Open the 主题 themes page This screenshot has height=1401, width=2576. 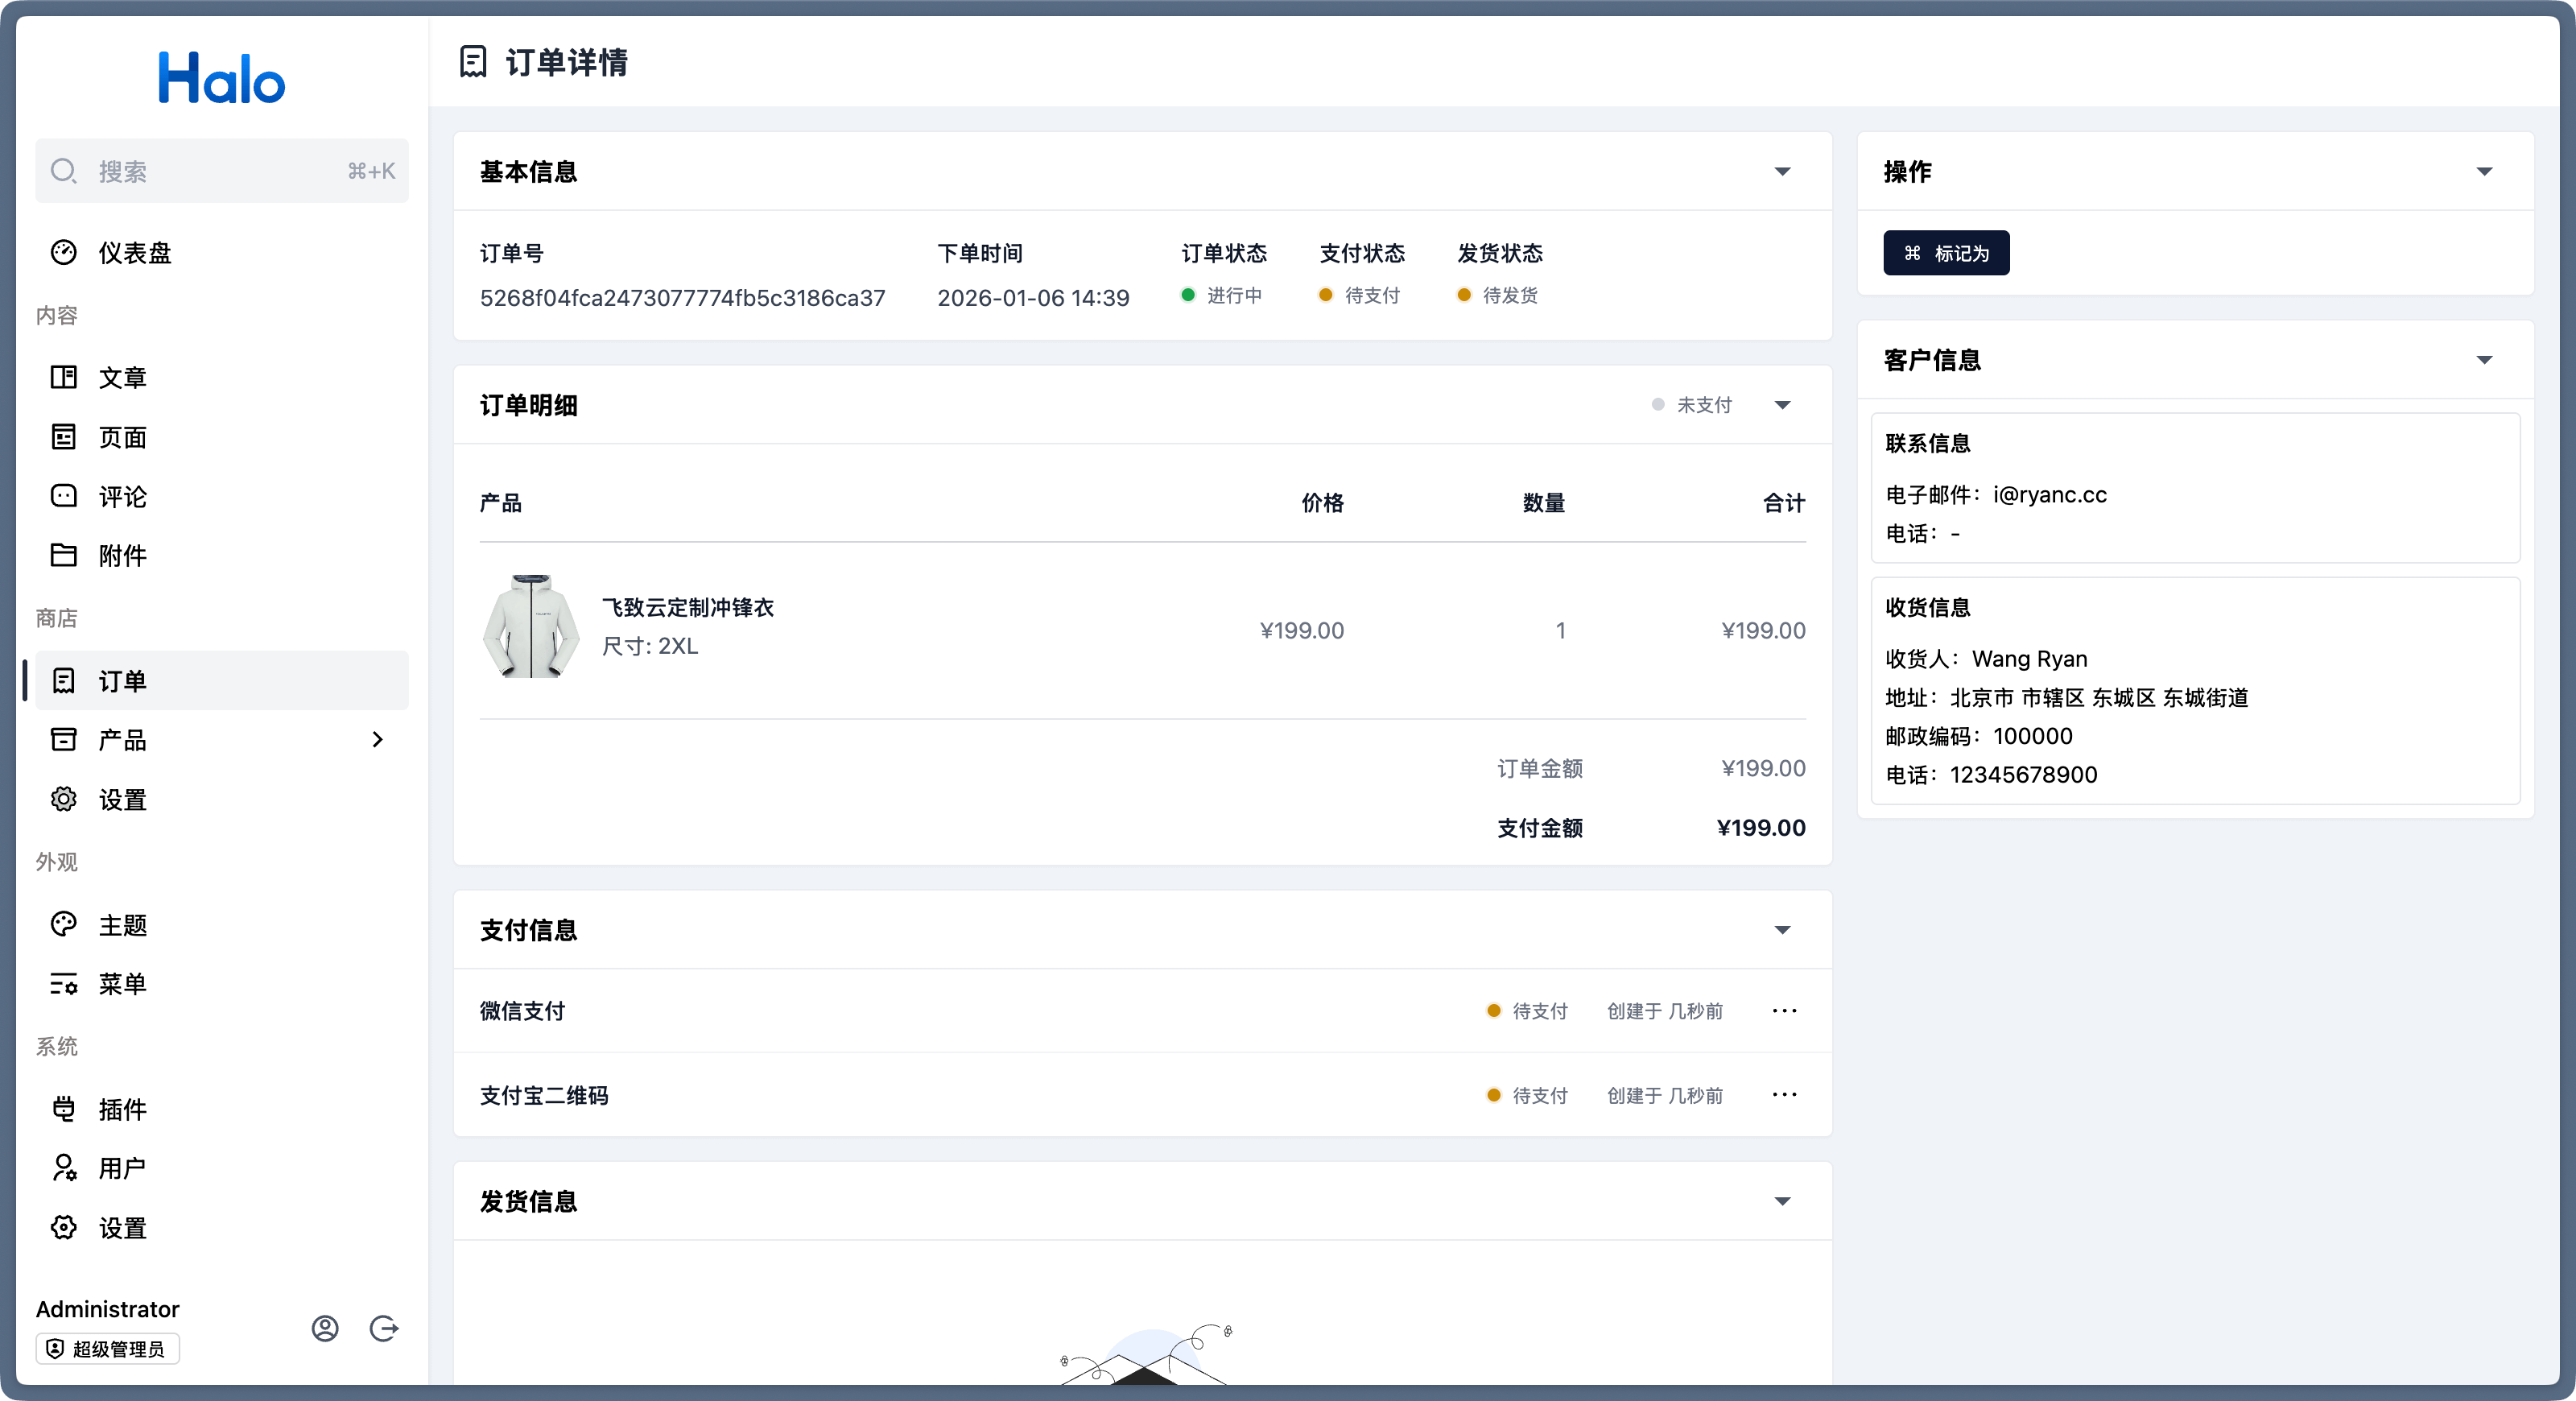coord(122,924)
